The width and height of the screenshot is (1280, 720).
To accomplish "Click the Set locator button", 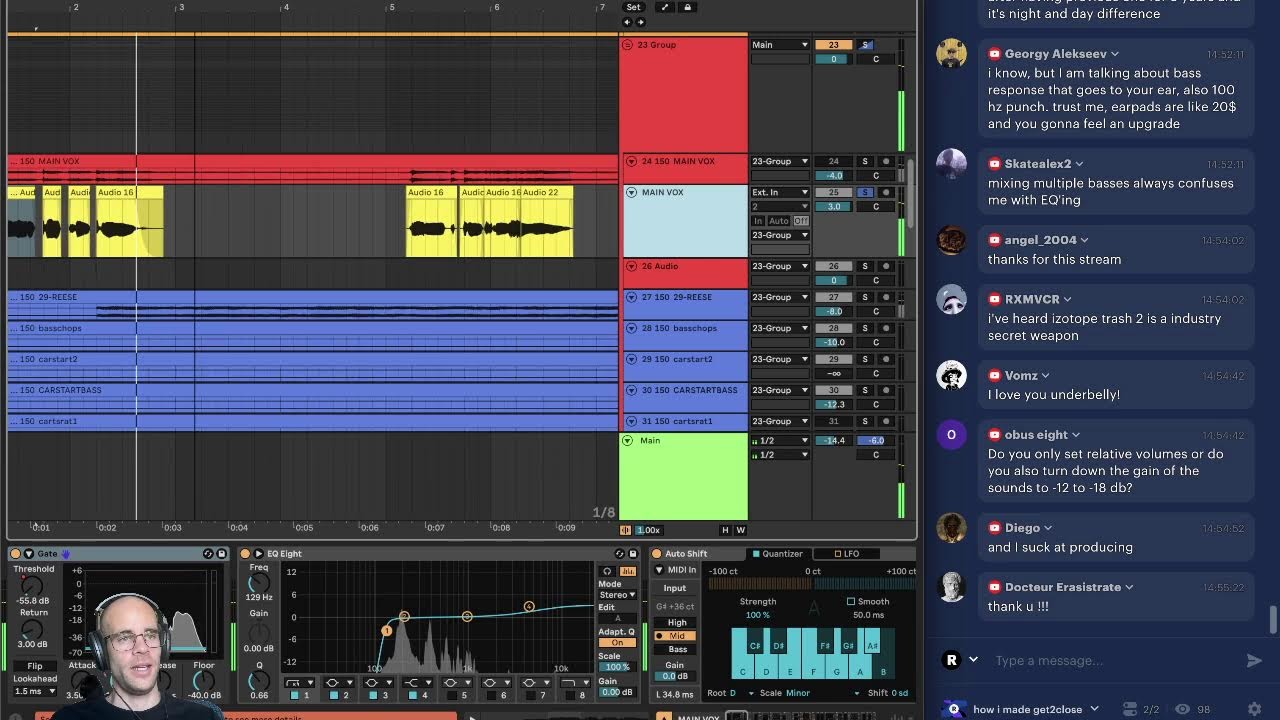I will (633, 7).
